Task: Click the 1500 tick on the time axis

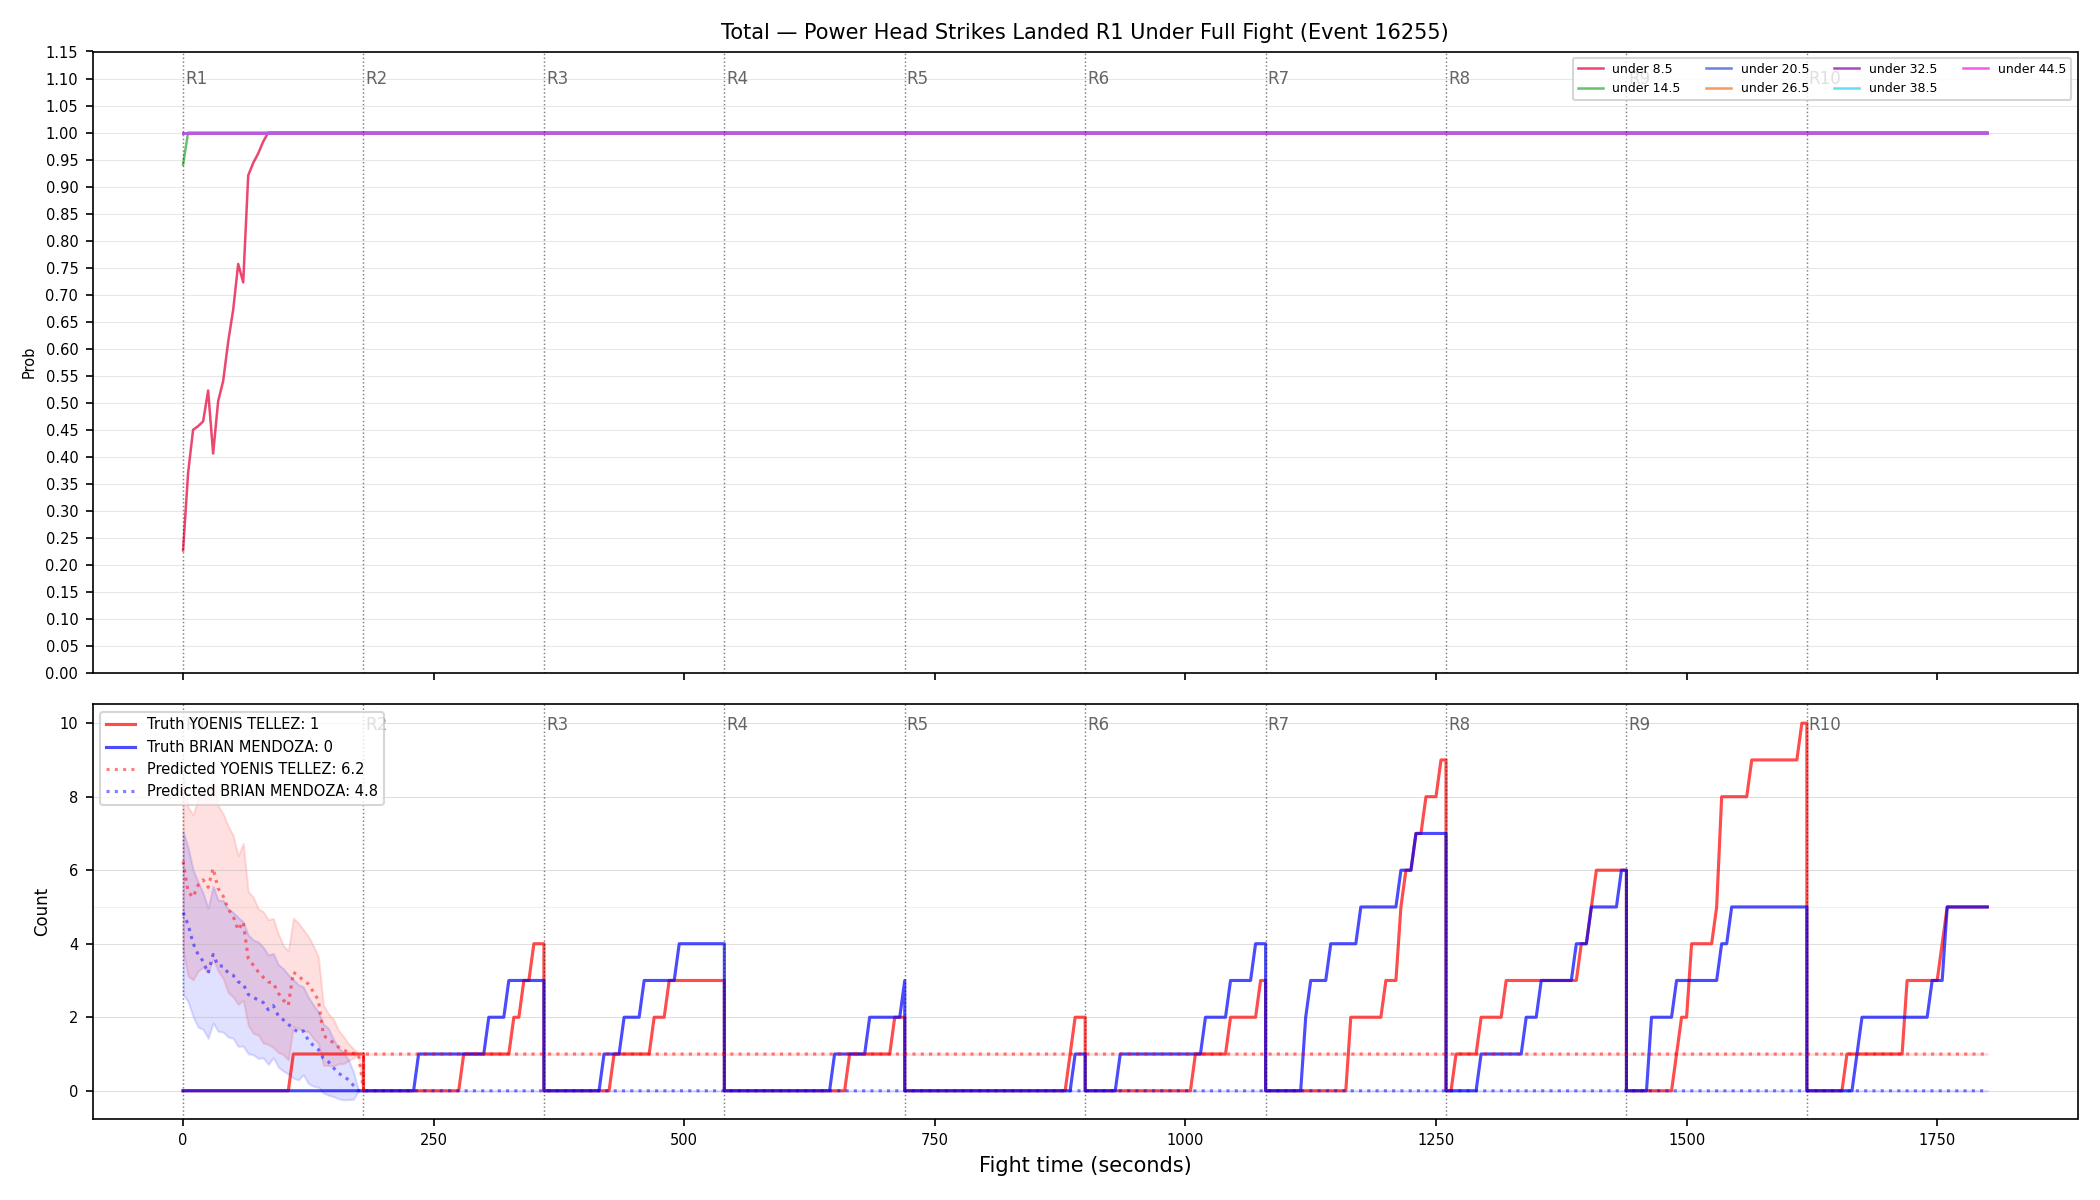Action: tap(1687, 1139)
